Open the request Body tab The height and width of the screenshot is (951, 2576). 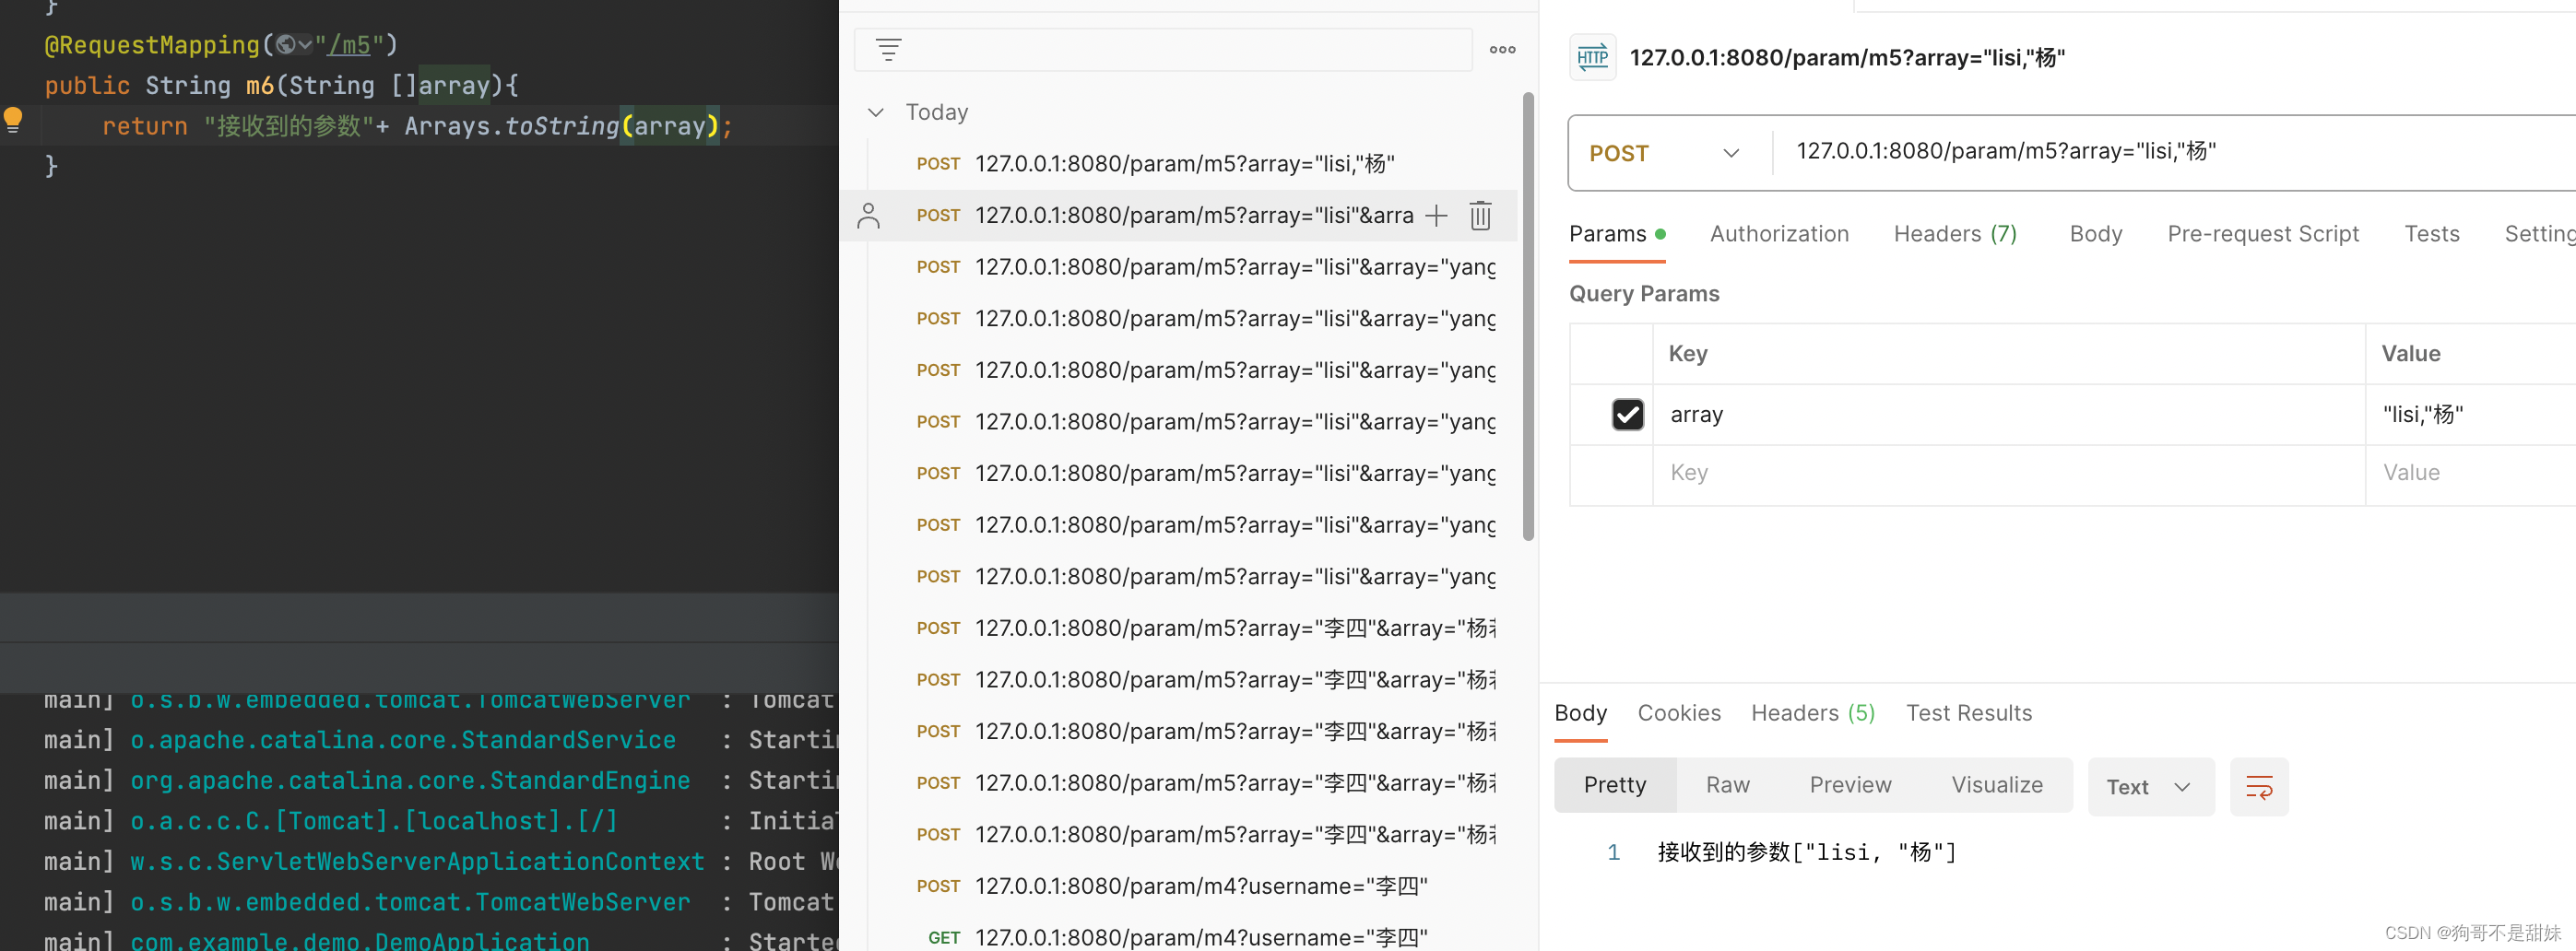pyautogui.click(x=2095, y=234)
